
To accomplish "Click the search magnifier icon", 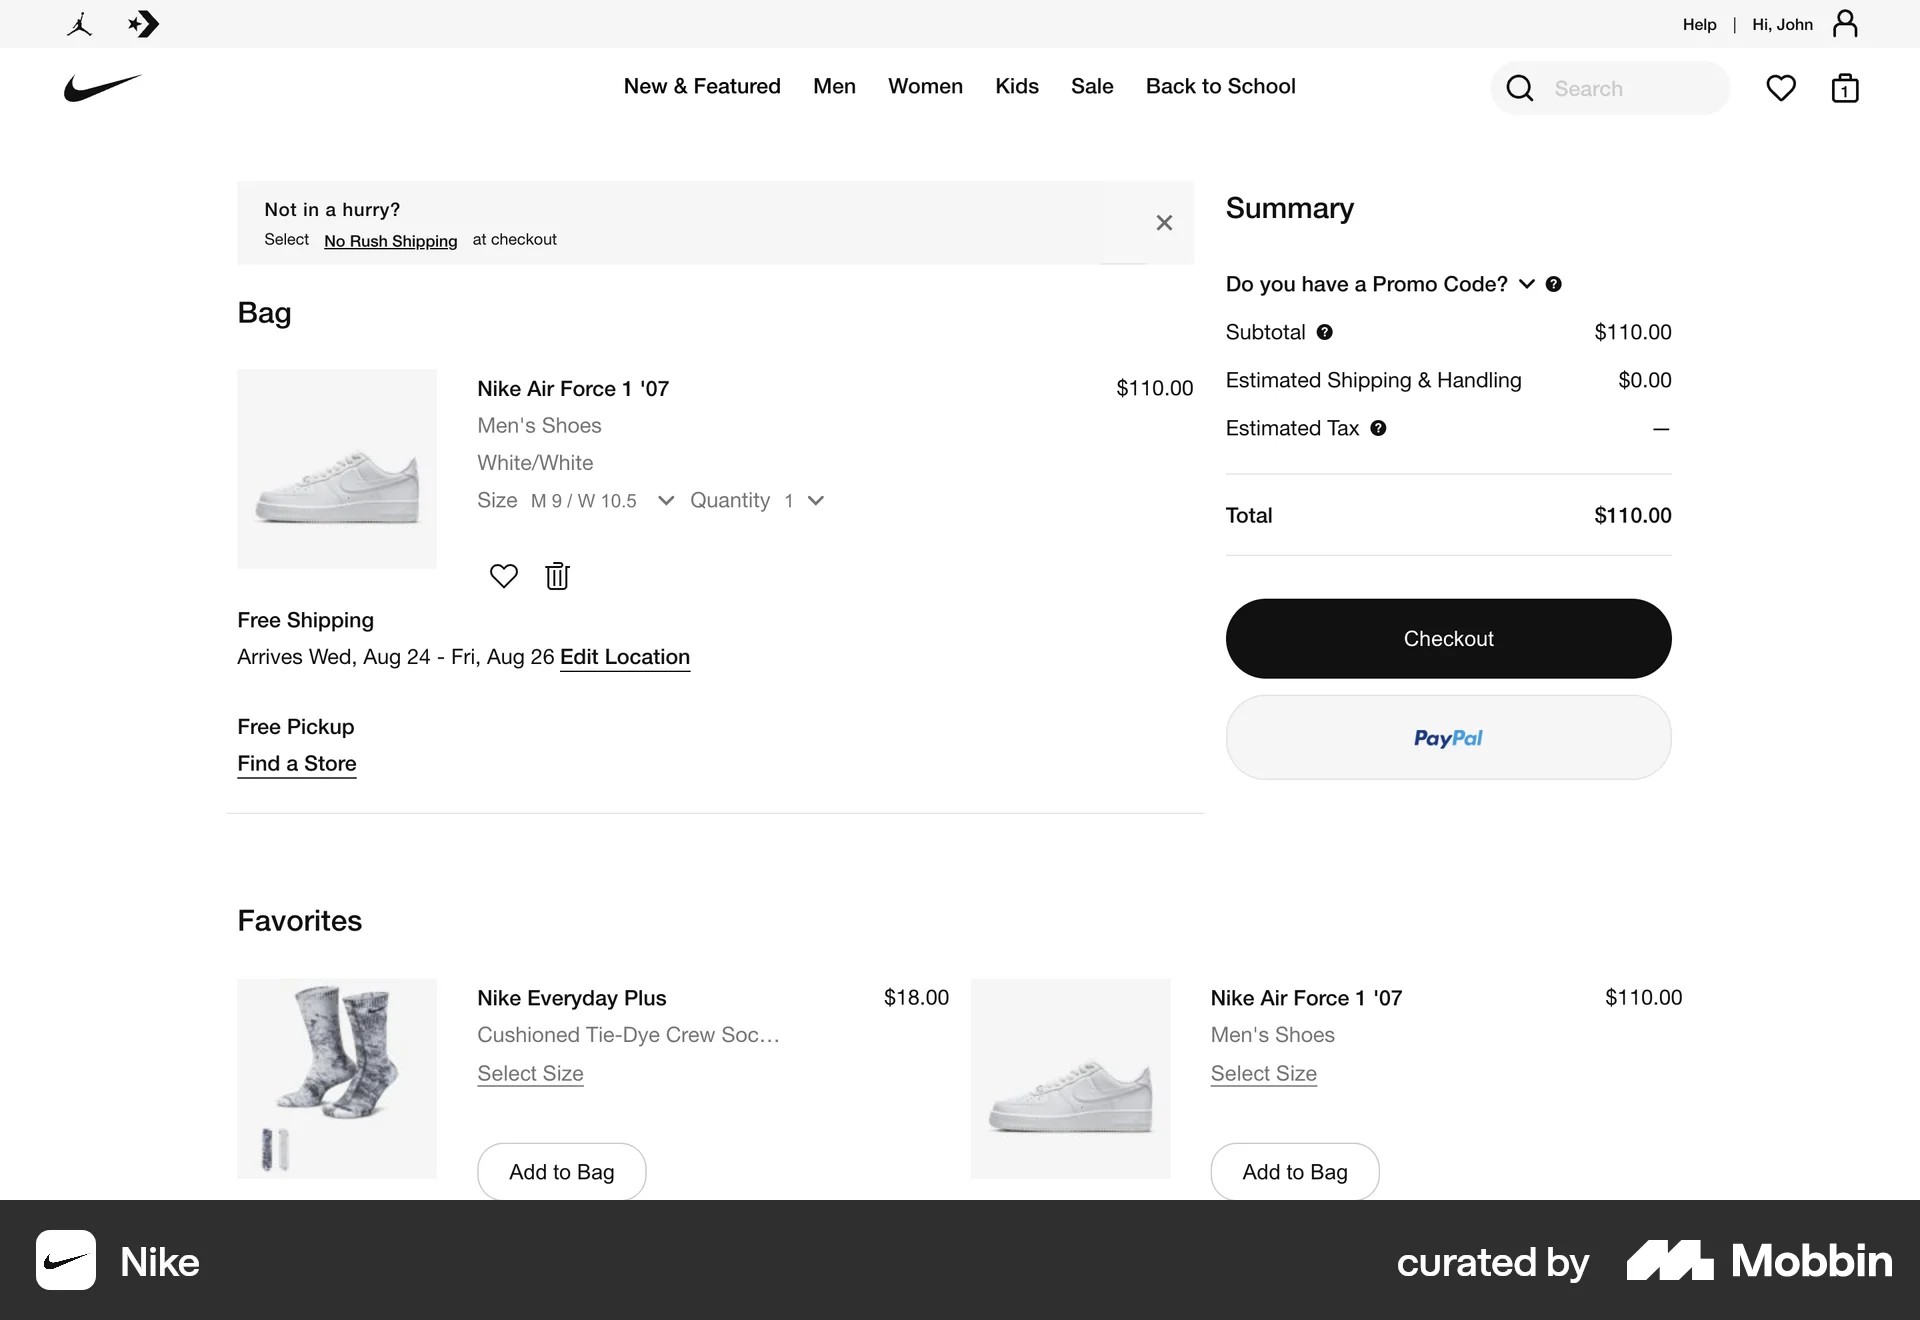I will (x=1519, y=88).
